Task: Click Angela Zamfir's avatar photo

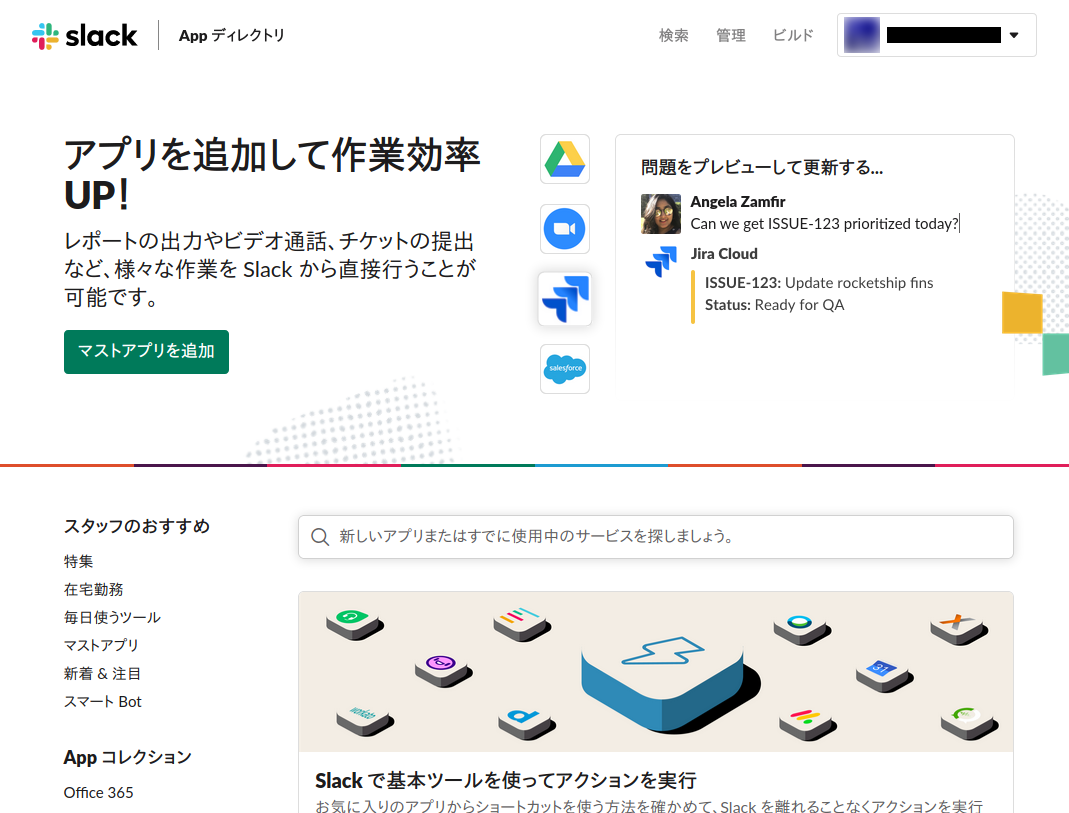Action: coord(661,213)
